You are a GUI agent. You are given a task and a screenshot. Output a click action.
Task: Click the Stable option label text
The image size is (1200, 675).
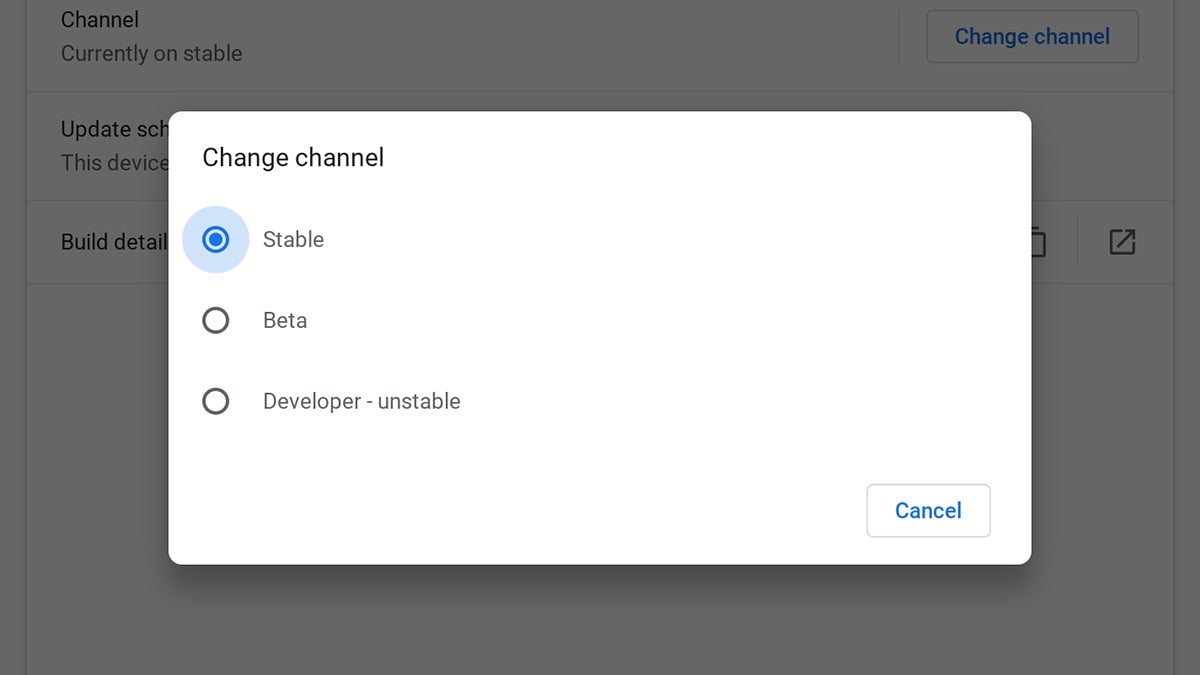292,239
